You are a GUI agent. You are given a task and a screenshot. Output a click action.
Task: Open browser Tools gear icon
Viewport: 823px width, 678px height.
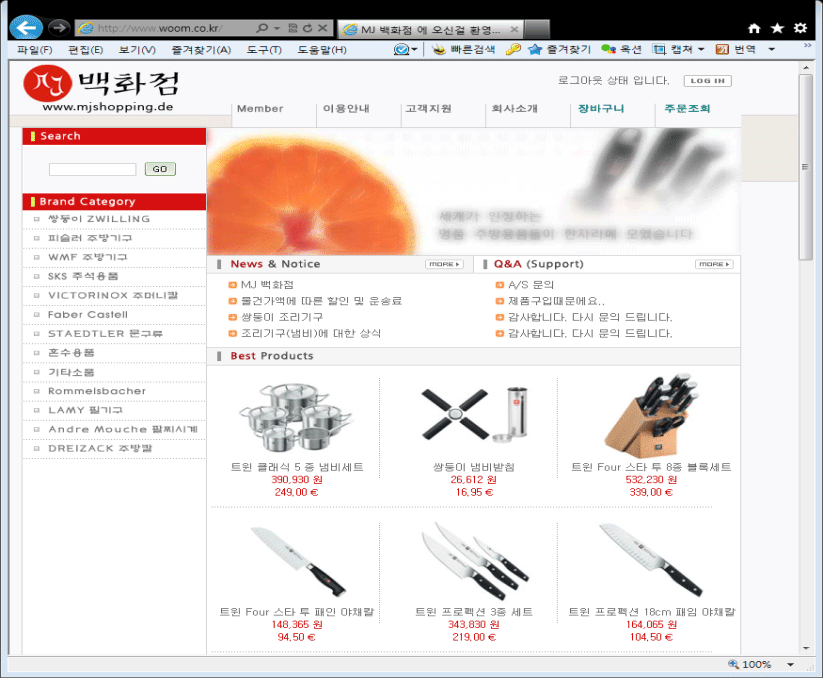point(800,28)
